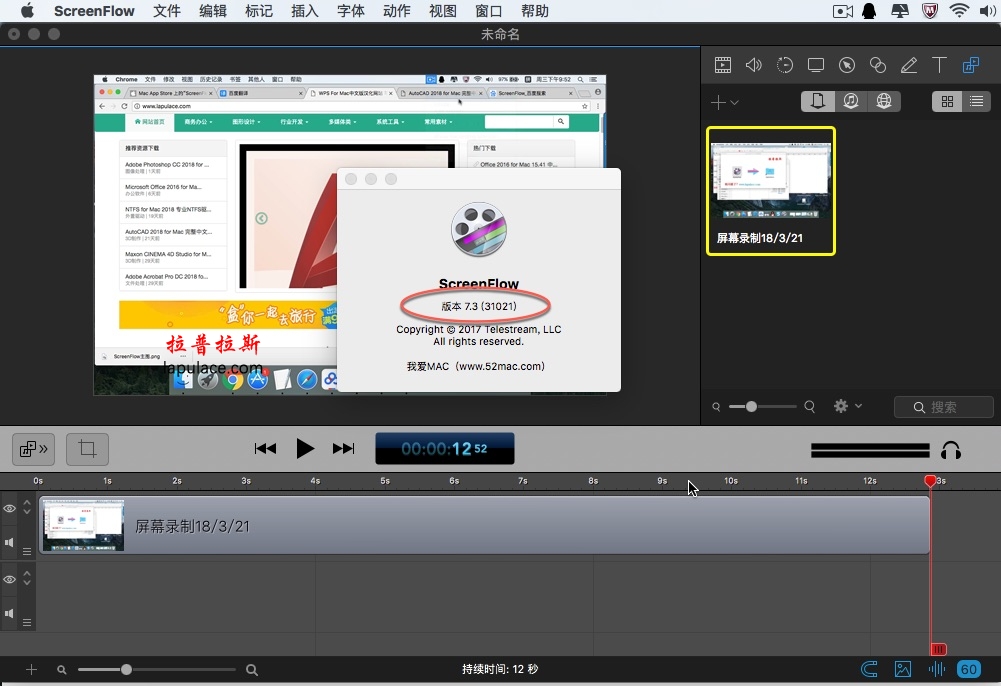
Task: Open the 字体 menu
Action: click(x=350, y=11)
